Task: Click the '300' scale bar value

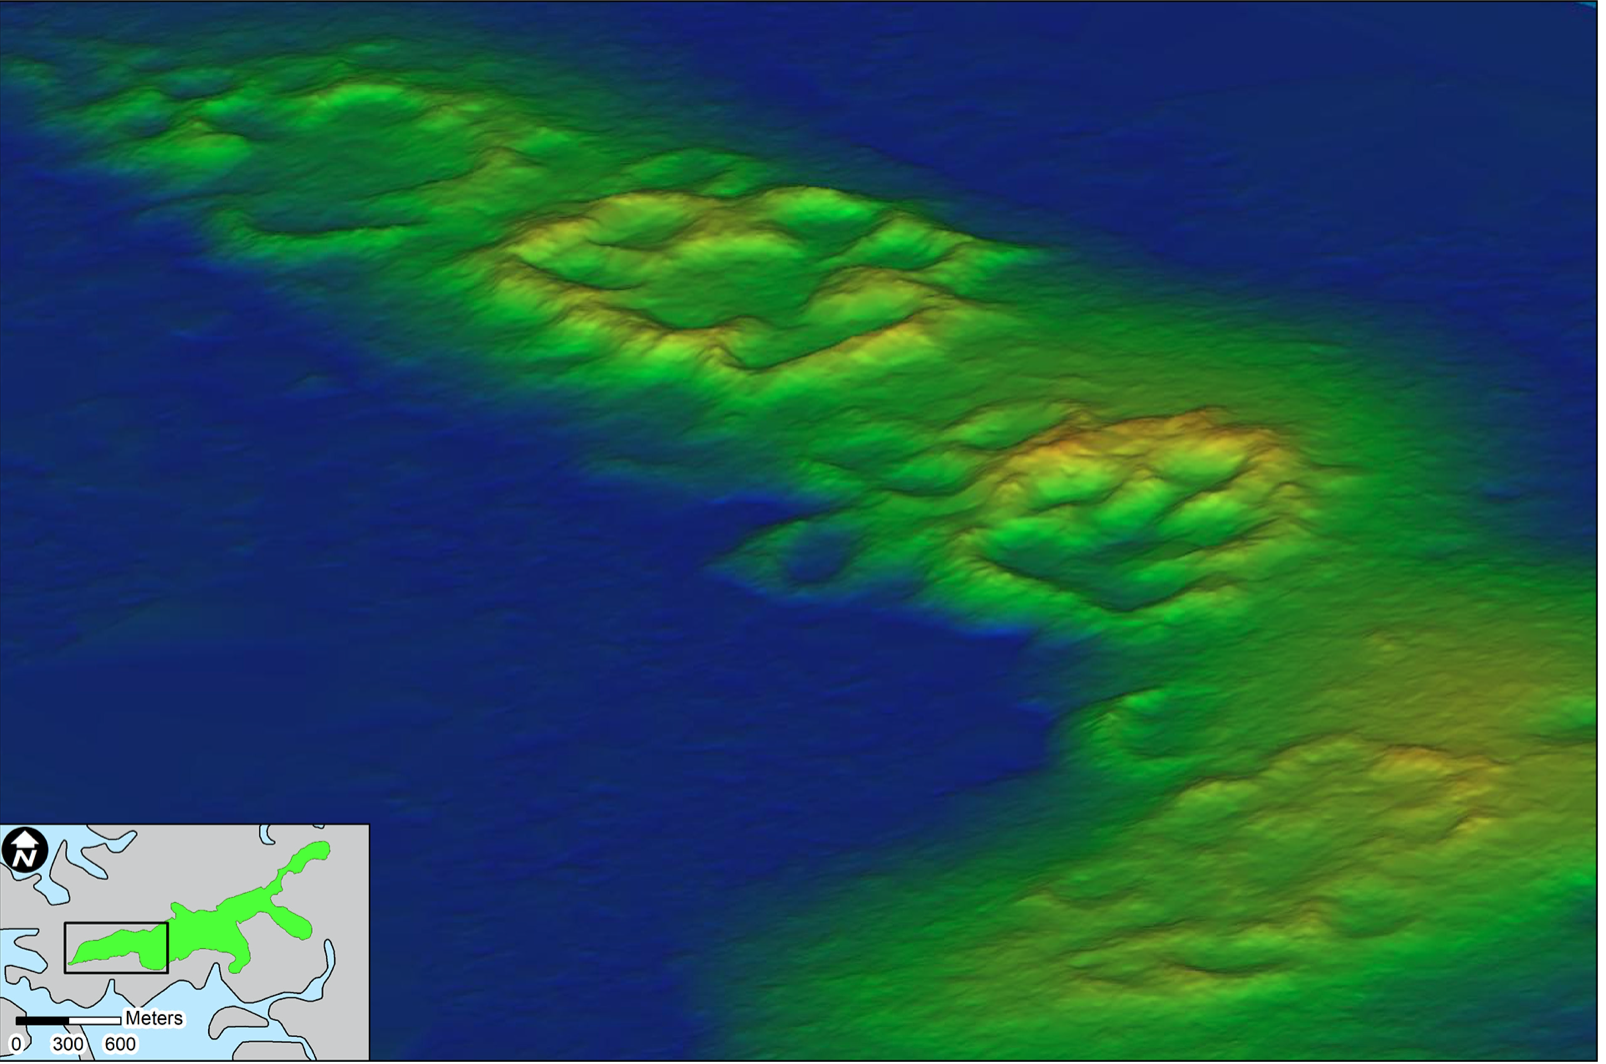Action: click(x=68, y=1045)
